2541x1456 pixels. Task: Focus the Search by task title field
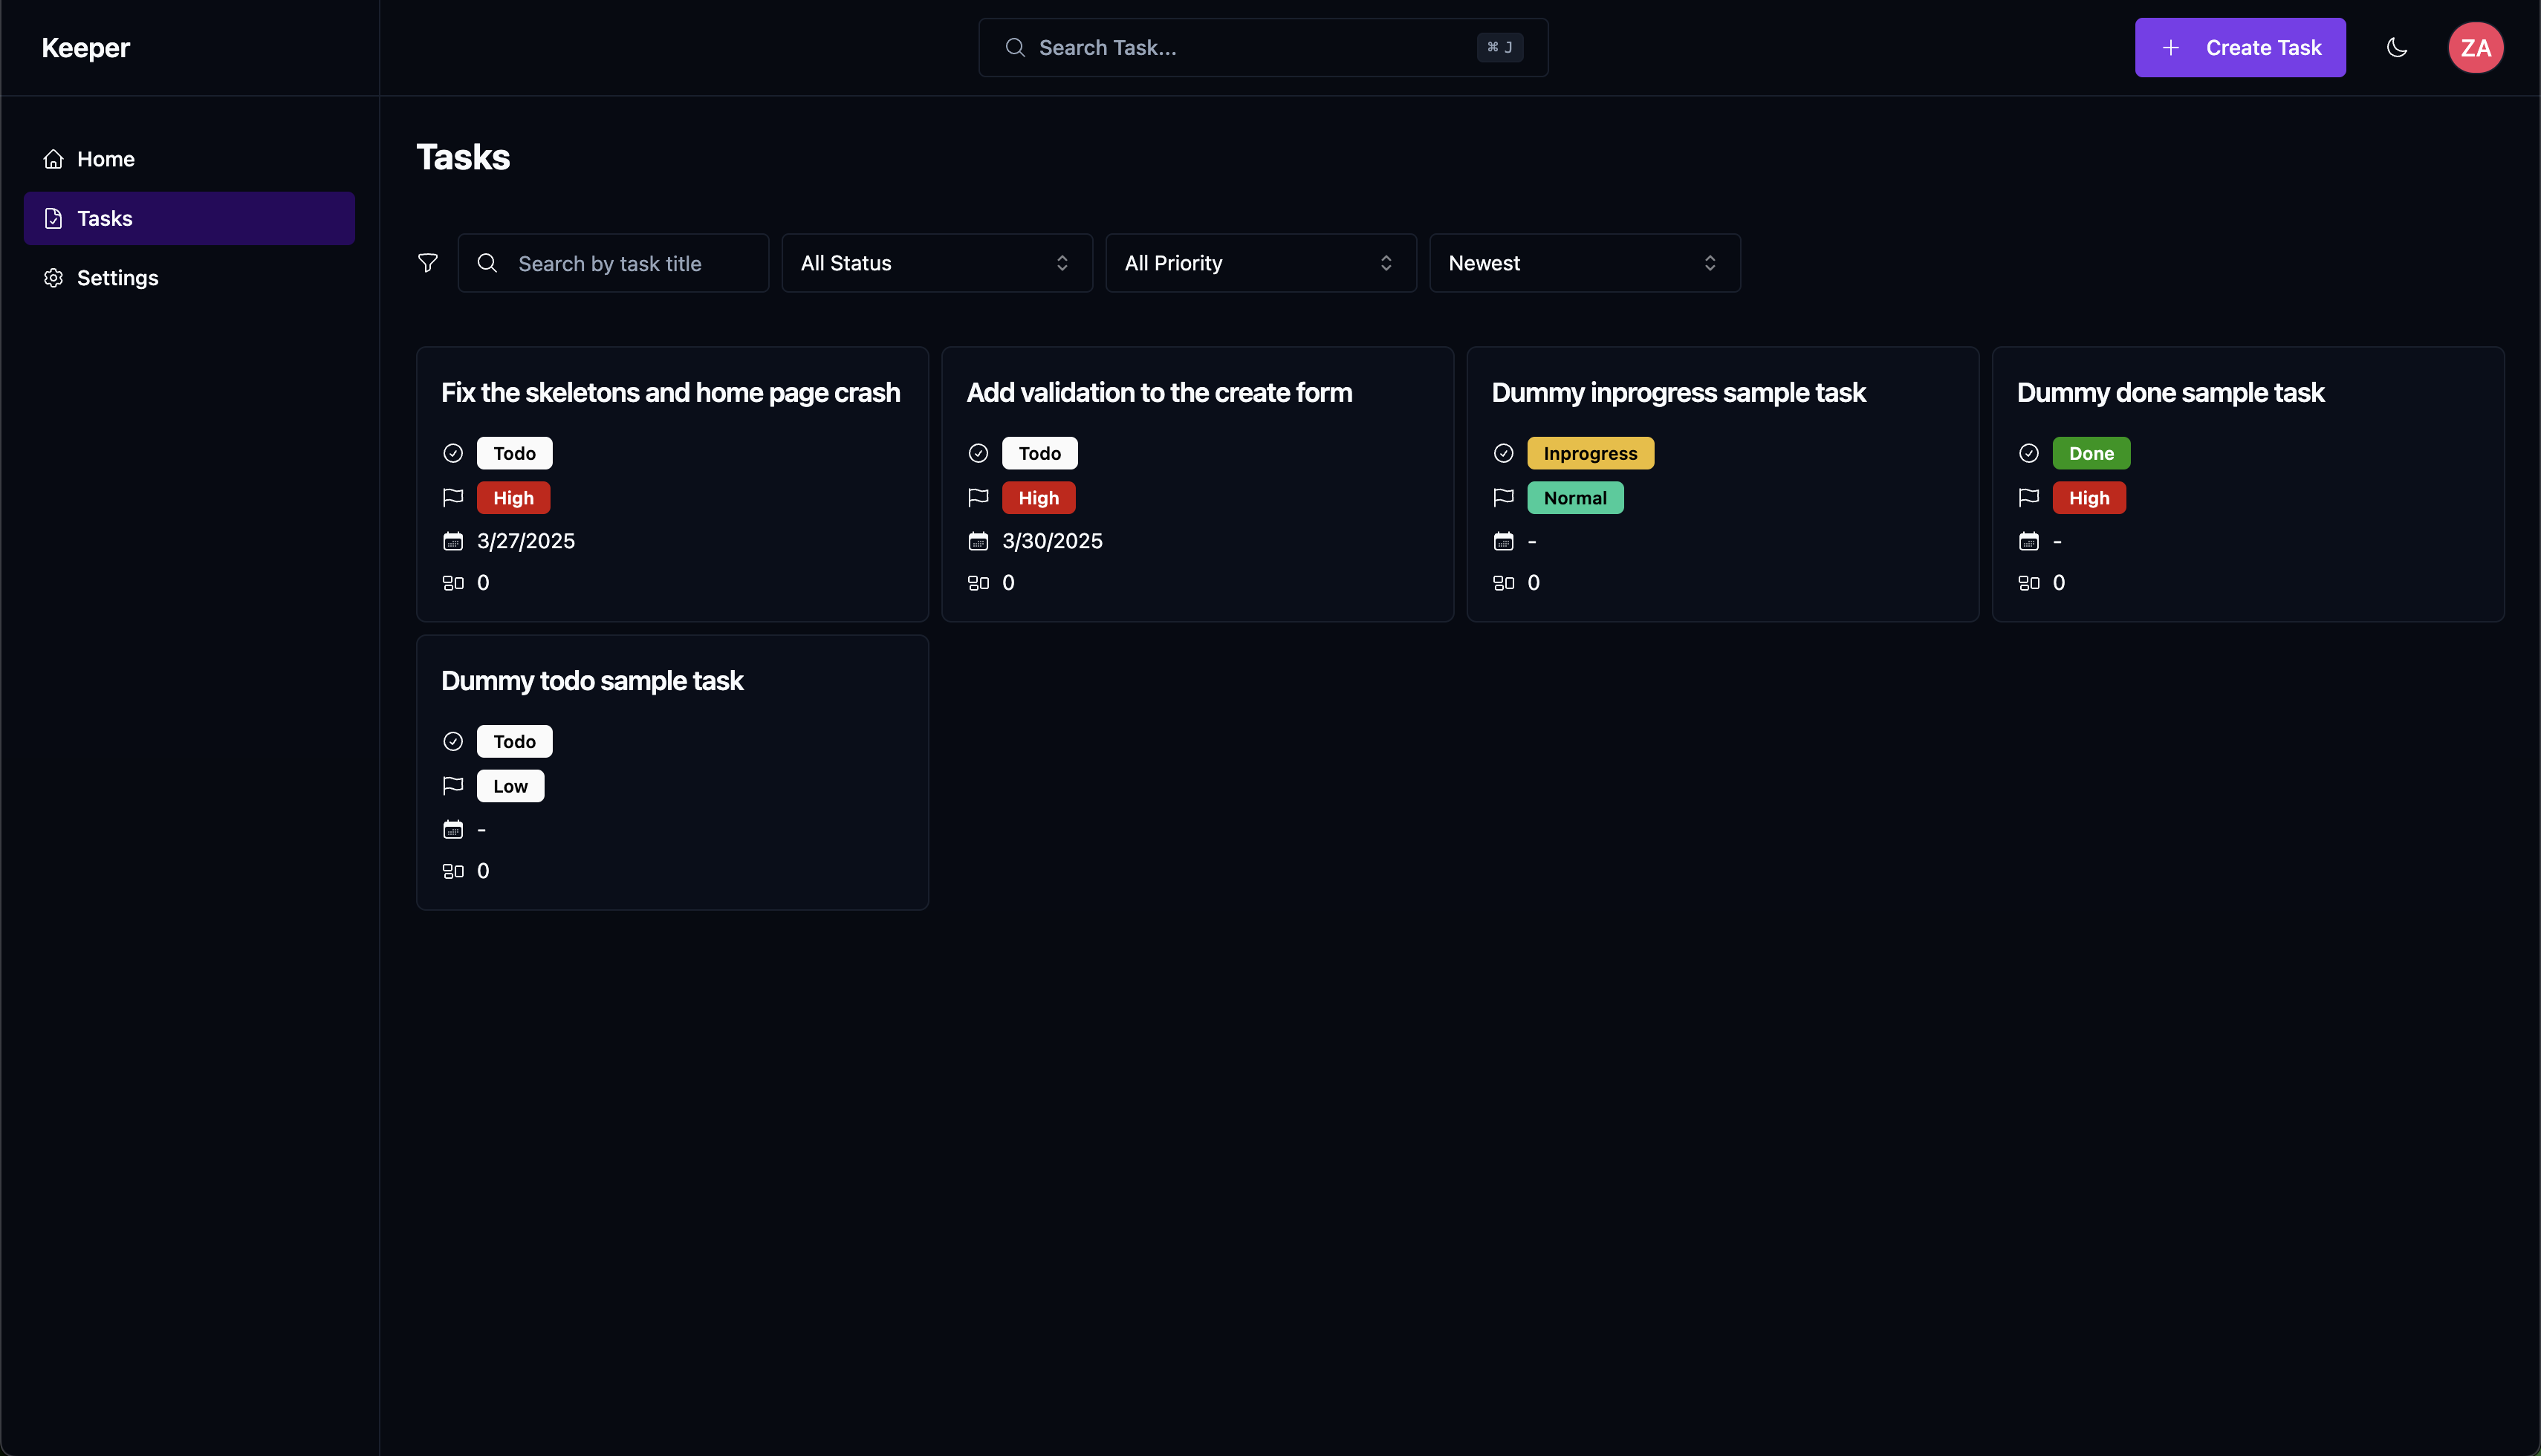coord(613,263)
